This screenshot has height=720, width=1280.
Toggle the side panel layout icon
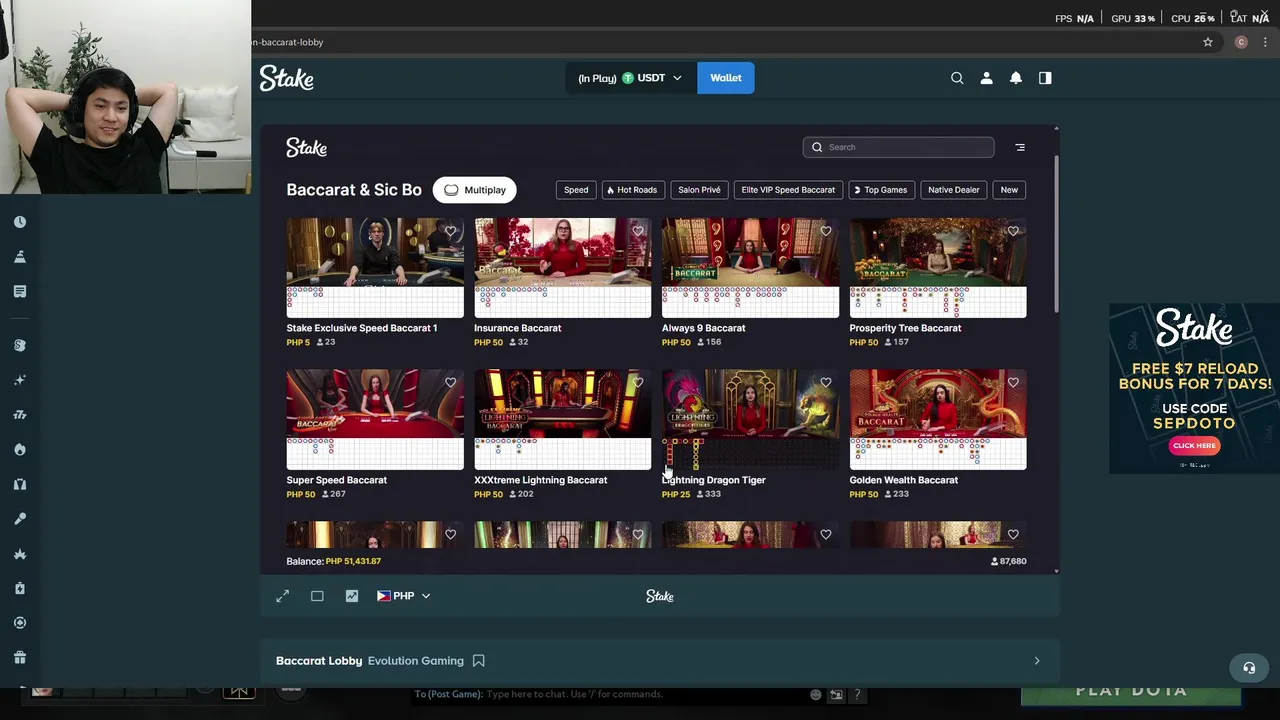click(x=1045, y=78)
